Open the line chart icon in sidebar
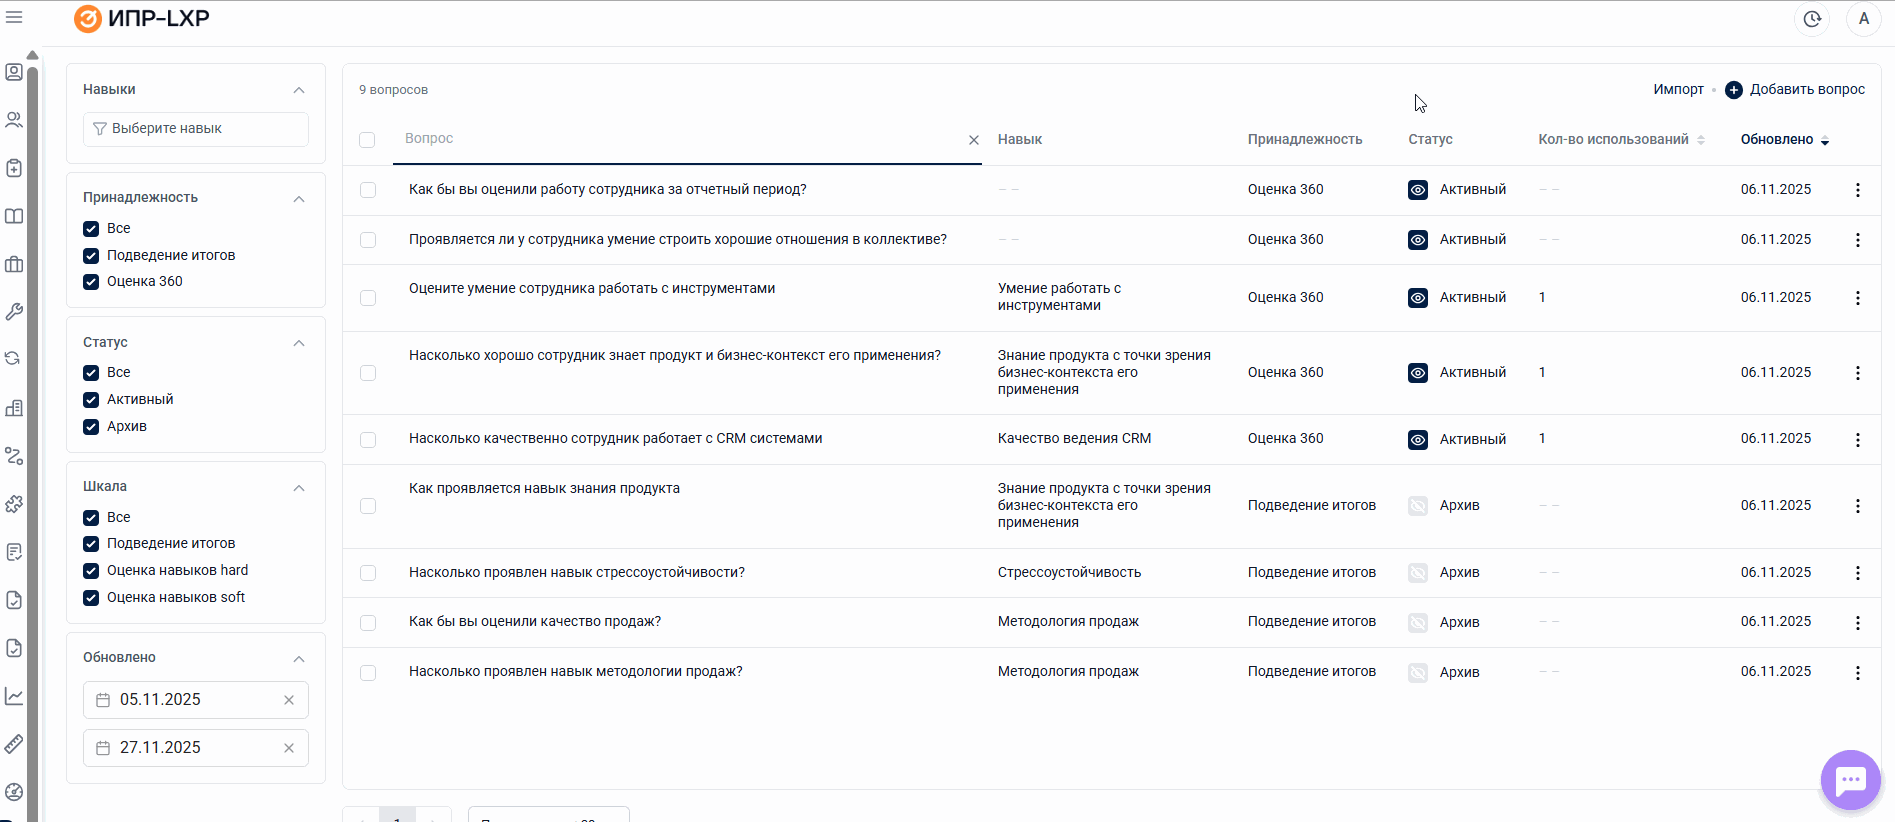Image resolution: width=1895 pixels, height=822 pixels. (14, 696)
